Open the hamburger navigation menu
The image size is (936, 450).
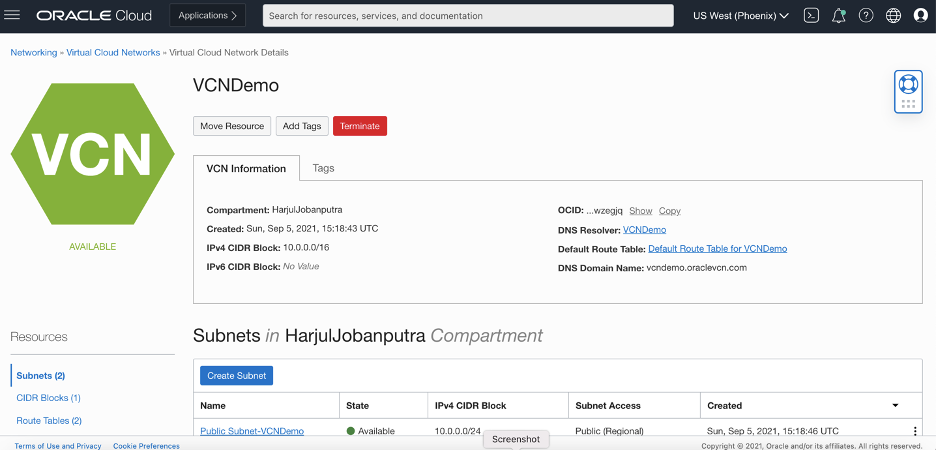click(x=12, y=16)
